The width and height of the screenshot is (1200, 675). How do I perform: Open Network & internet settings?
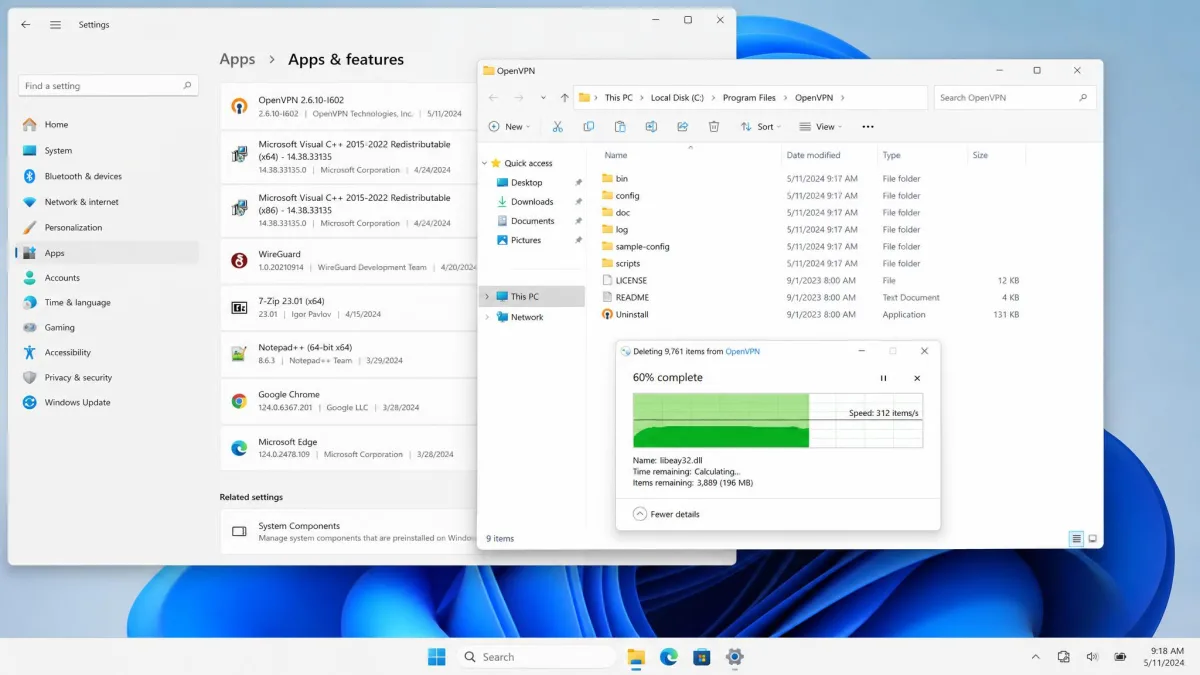point(108,202)
